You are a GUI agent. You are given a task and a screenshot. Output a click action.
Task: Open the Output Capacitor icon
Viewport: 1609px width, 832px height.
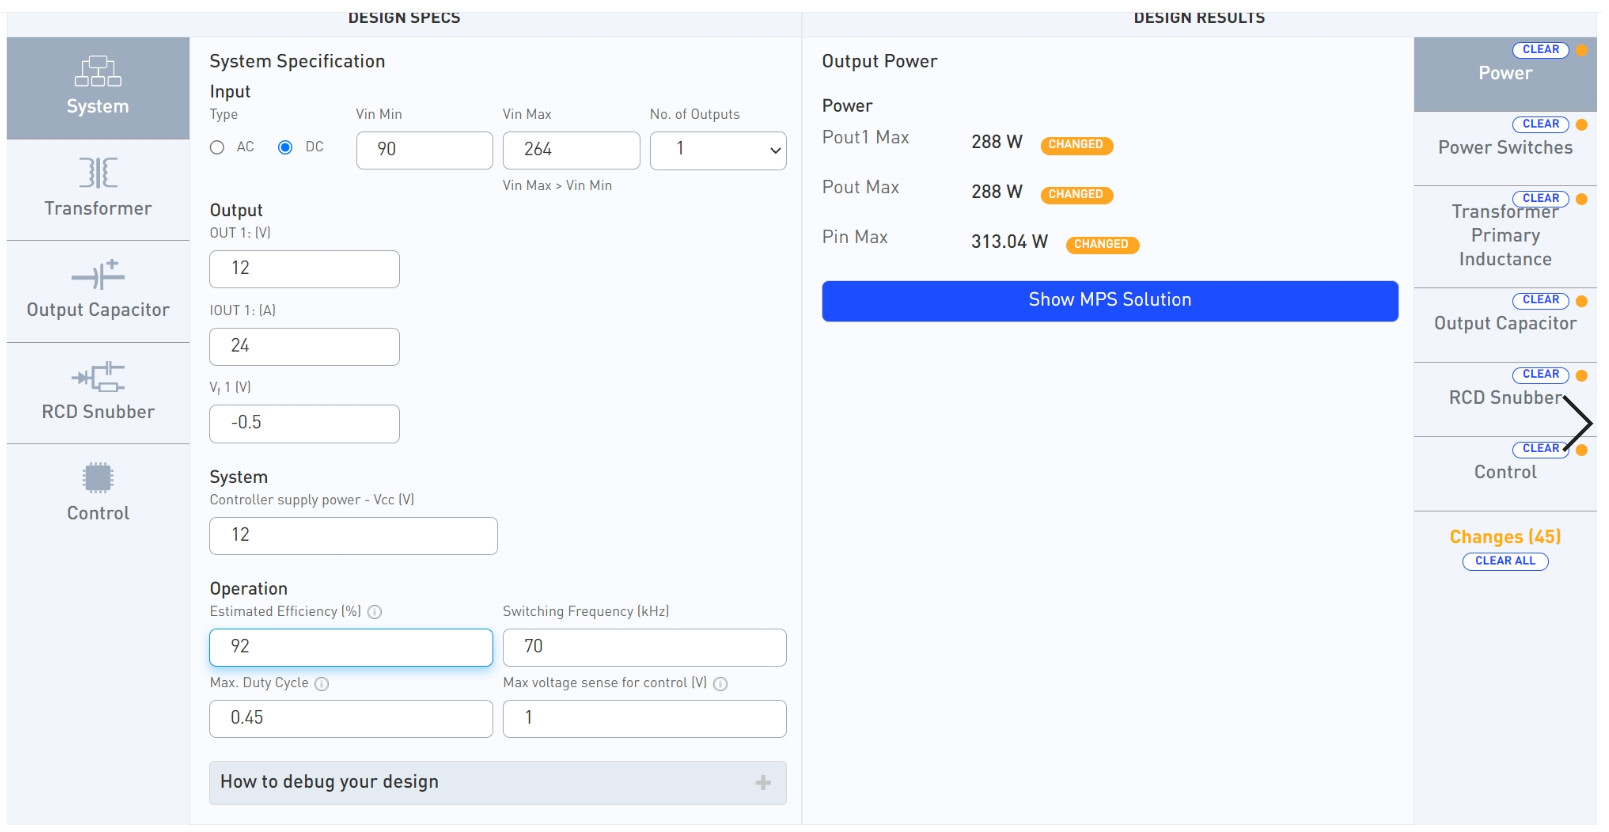click(x=98, y=274)
